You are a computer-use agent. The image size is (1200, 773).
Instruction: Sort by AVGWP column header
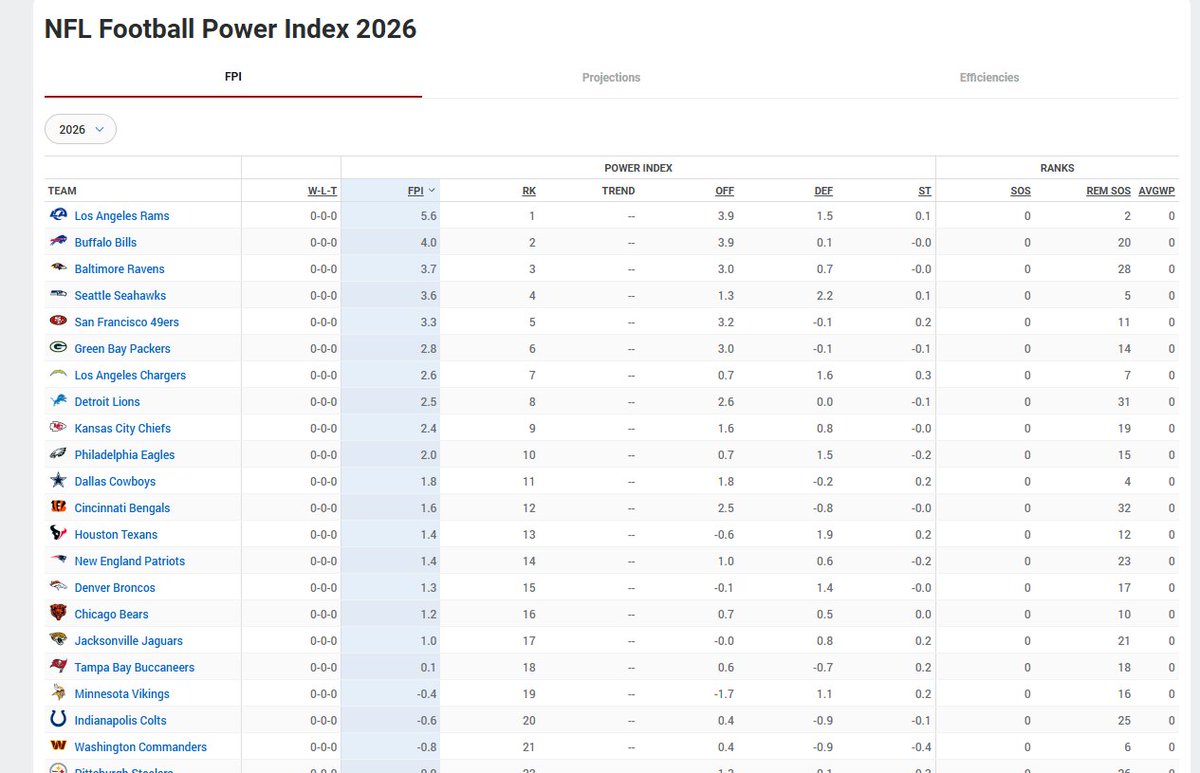(1157, 190)
